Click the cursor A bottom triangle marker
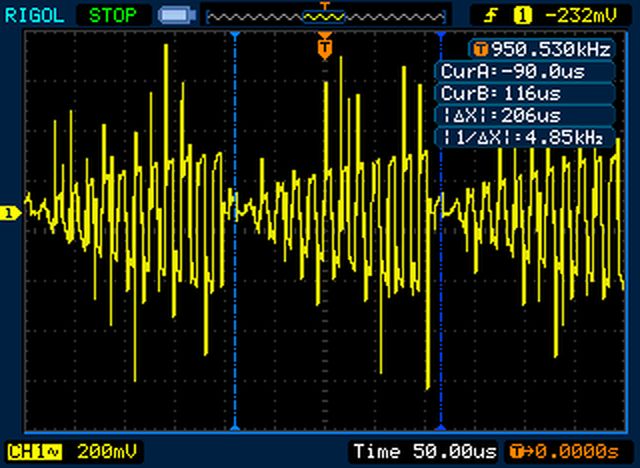This screenshot has width=640, height=468. tap(235, 427)
